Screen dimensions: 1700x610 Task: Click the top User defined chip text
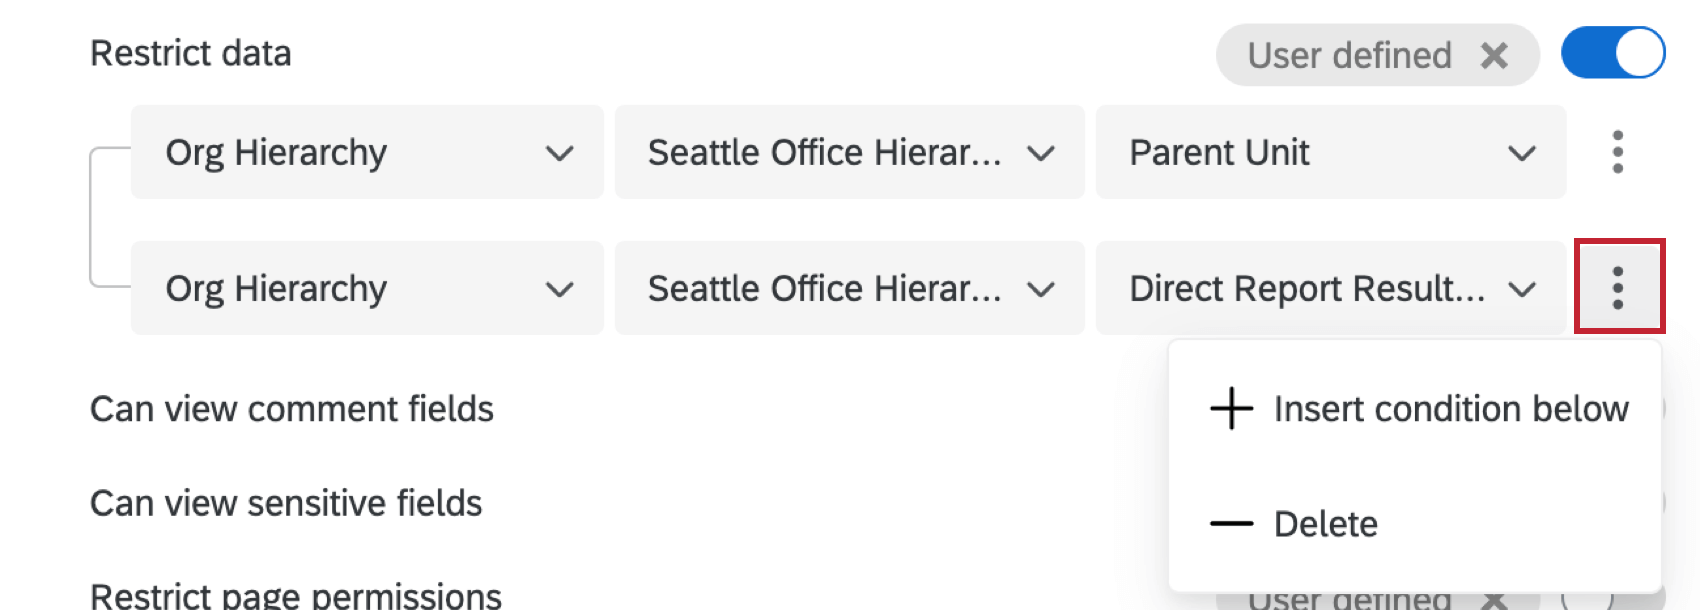(x=1349, y=55)
